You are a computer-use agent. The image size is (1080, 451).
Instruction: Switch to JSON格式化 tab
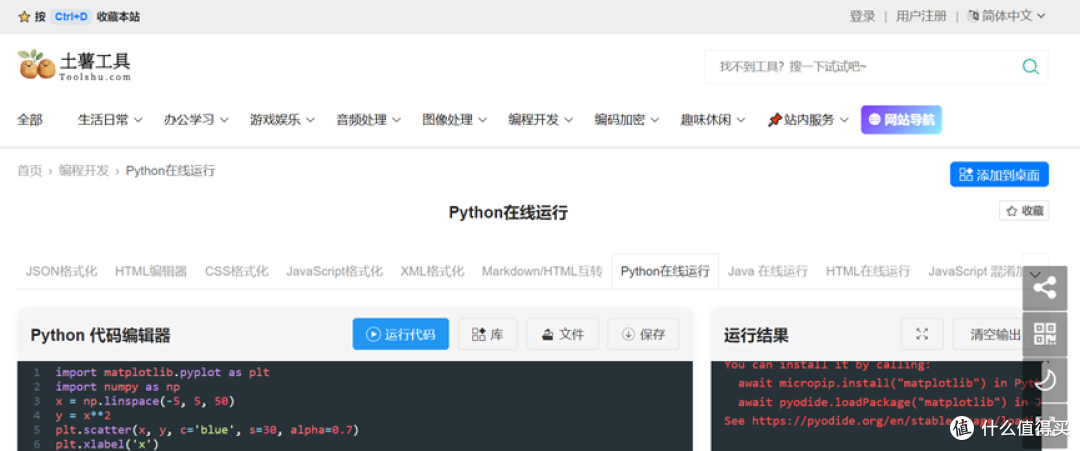[61, 271]
